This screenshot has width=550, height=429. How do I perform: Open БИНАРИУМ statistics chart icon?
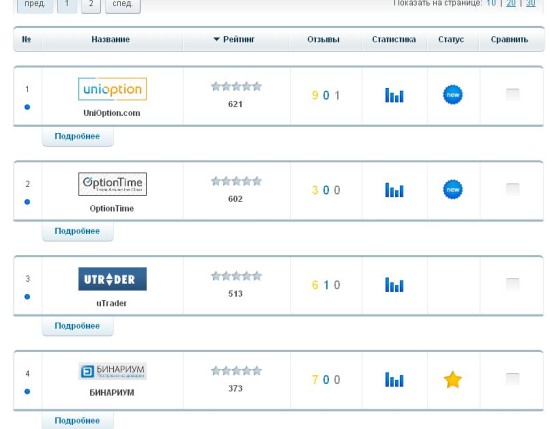[x=394, y=380]
